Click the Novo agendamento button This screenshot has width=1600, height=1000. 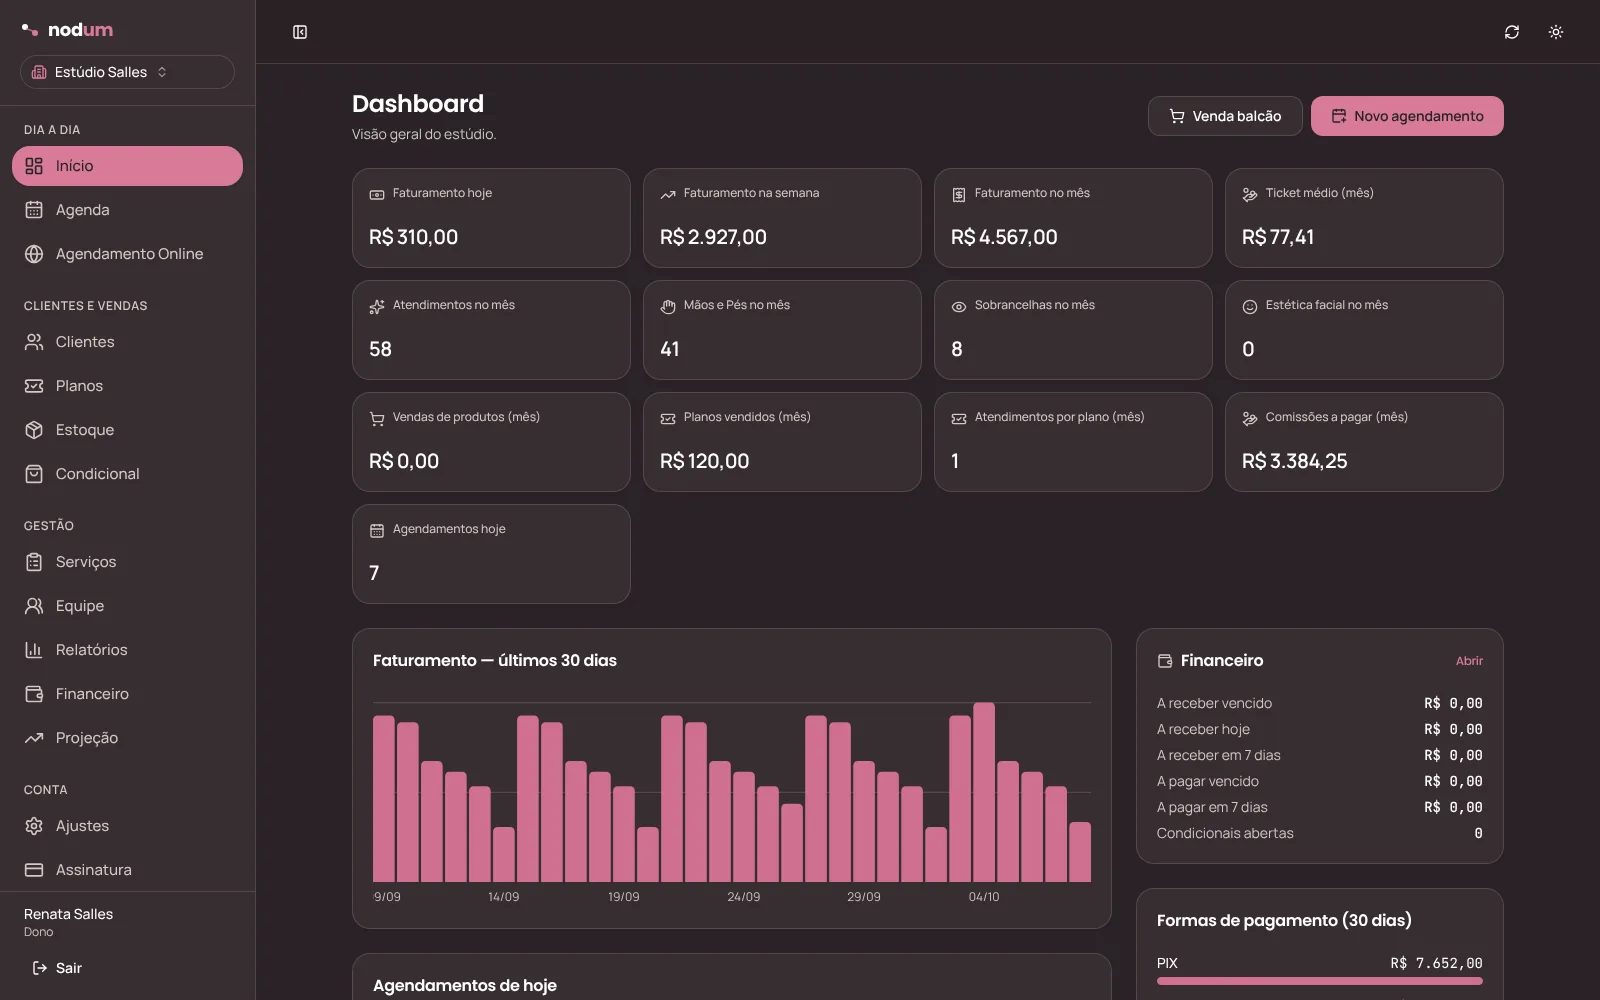pyautogui.click(x=1407, y=116)
